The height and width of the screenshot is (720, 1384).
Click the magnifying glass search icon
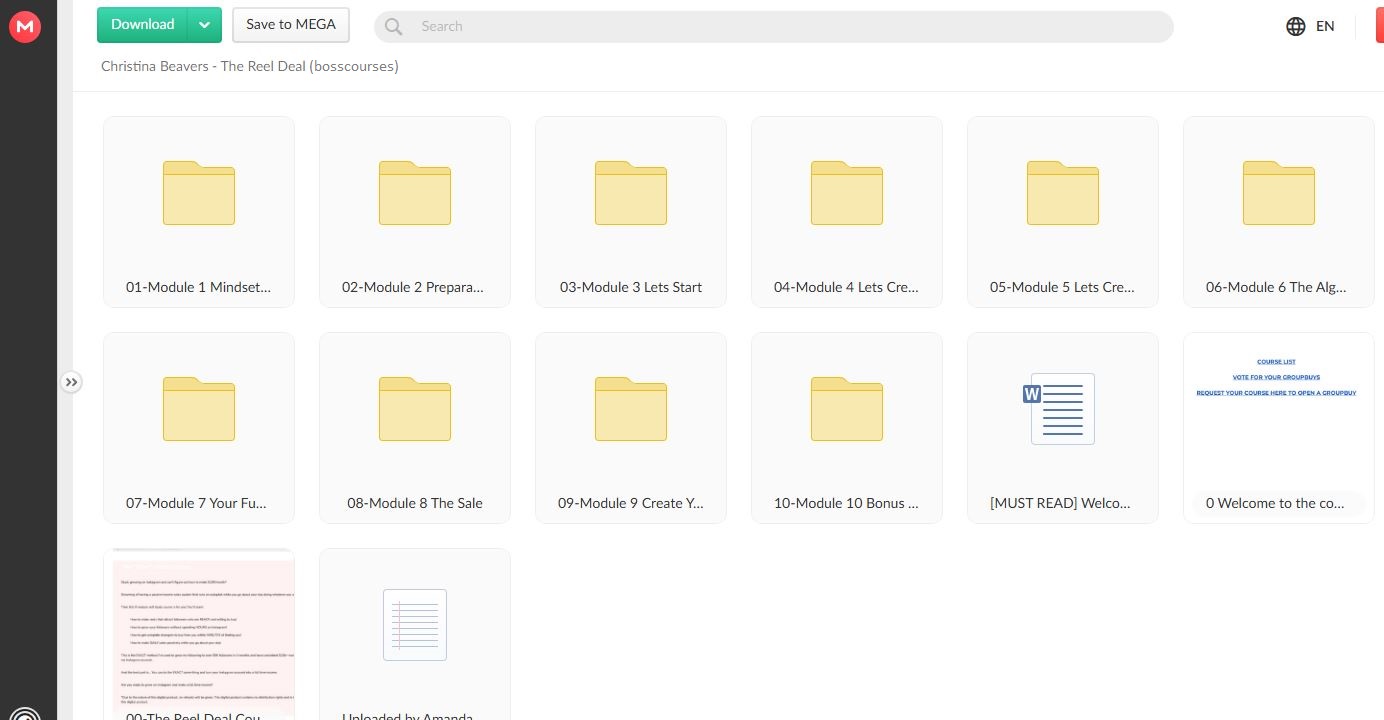coord(394,27)
